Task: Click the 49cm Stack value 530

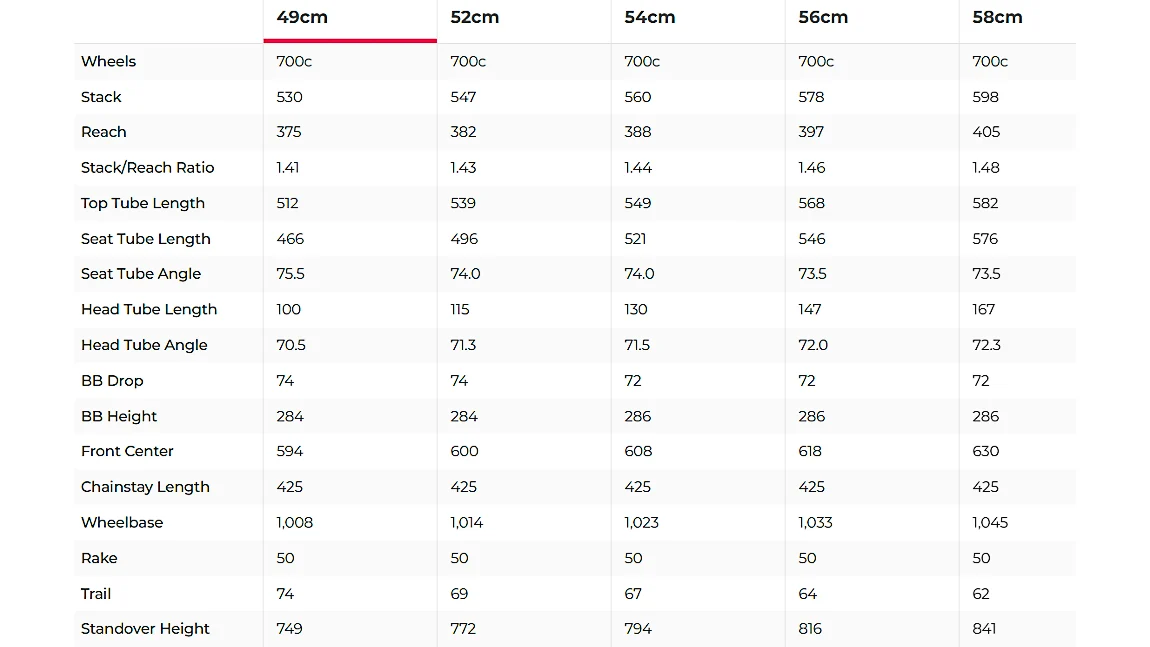Action: (290, 97)
